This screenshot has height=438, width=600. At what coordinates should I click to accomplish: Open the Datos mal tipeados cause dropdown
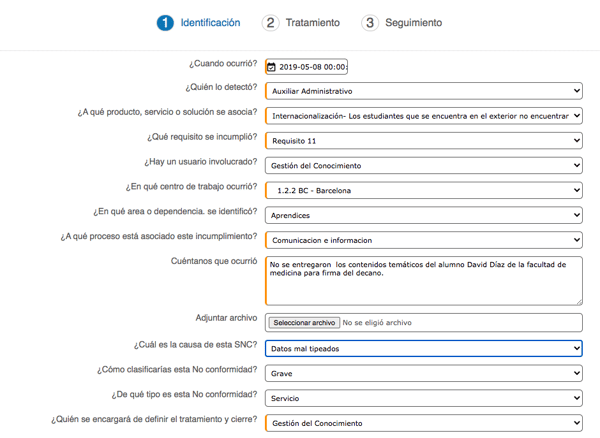424,348
